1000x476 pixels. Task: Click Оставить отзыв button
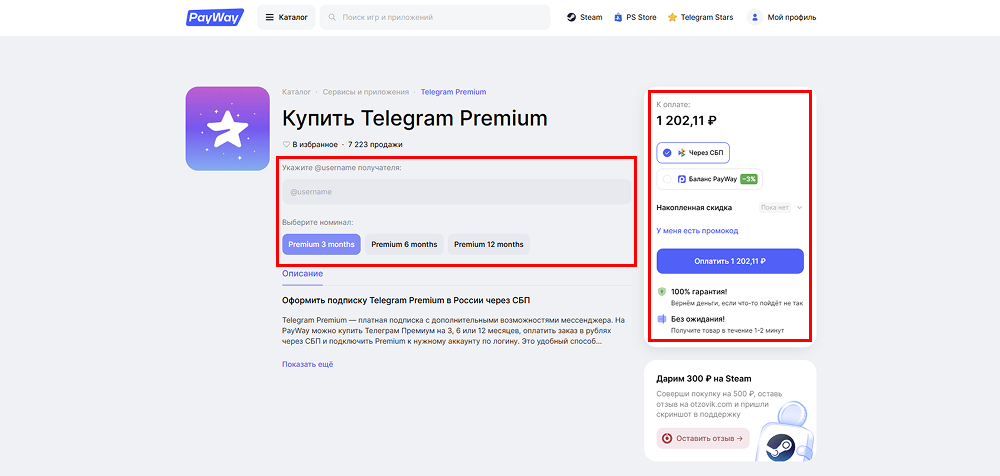tap(703, 438)
